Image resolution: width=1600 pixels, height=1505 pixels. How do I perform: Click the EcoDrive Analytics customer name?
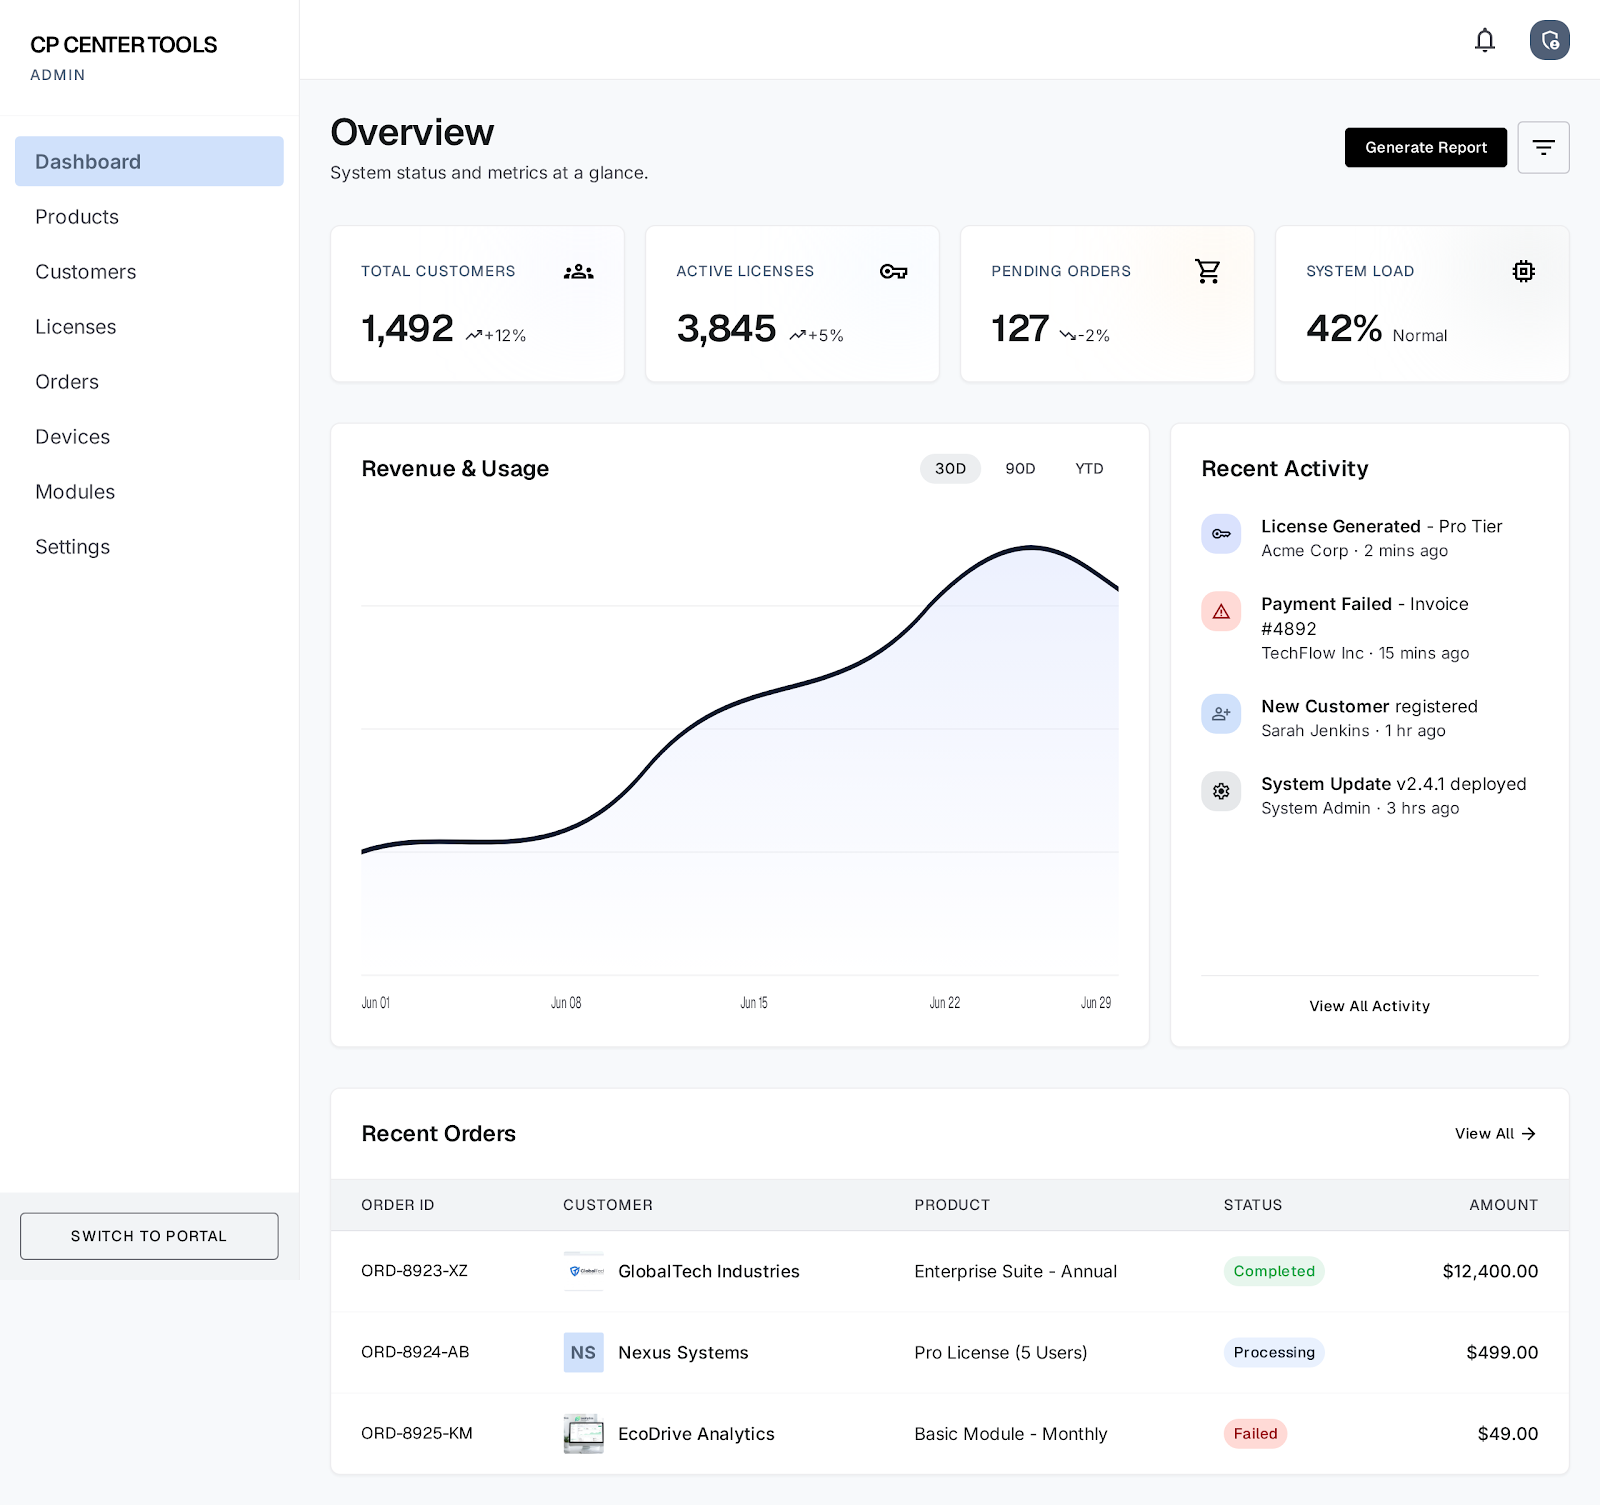(x=696, y=1434)
